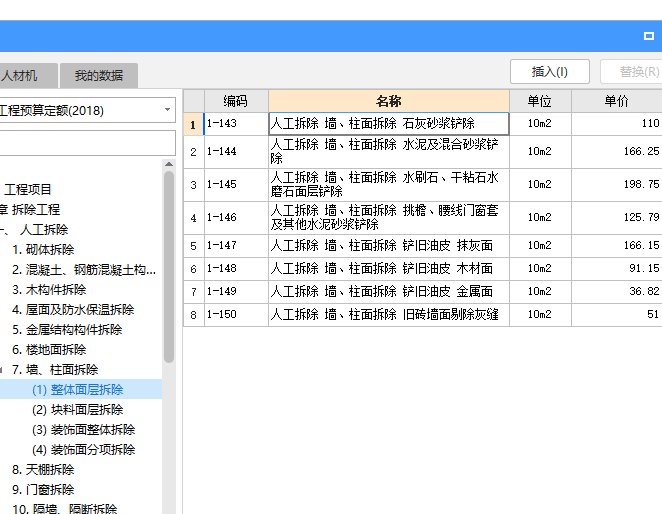Screen dimensions: 662x514
Task: Select name cell 水泥及混合砂浆铲除
Action: tap(389, 152)
